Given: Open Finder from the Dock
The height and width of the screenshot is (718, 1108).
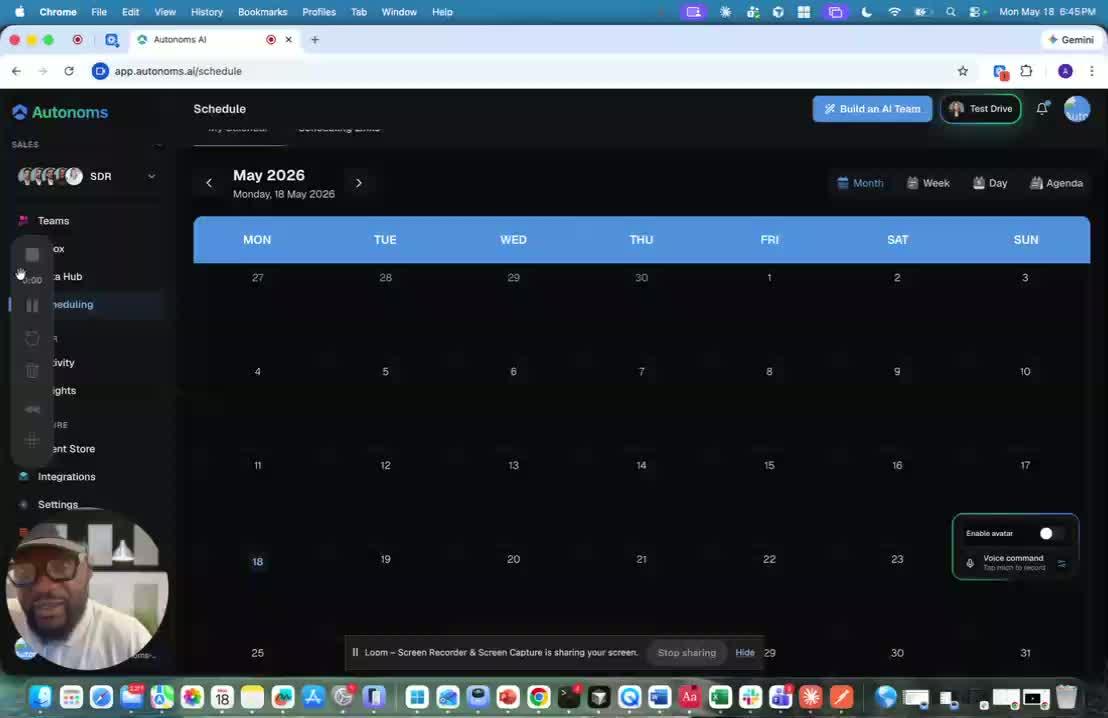Looking at the screenshot, I should (41, 698).
